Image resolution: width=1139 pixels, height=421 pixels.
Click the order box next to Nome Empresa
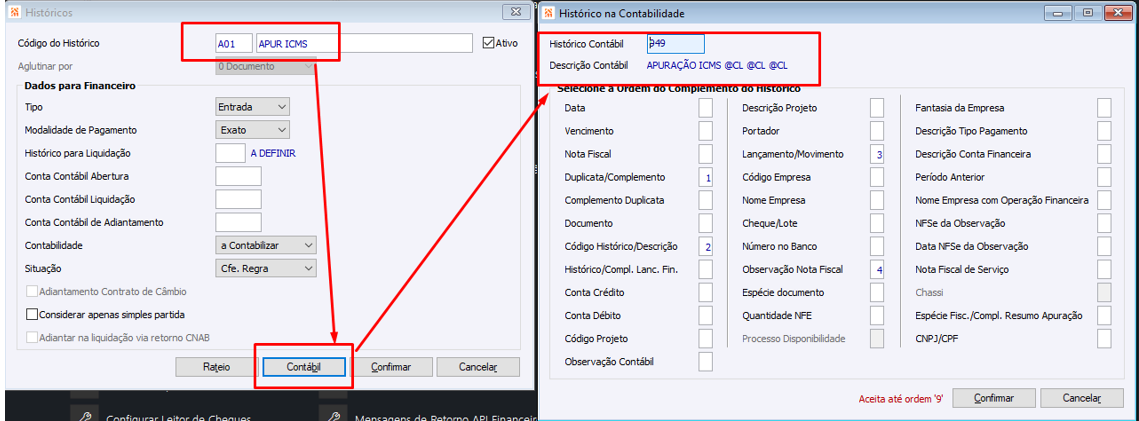(x=877, y=200)
